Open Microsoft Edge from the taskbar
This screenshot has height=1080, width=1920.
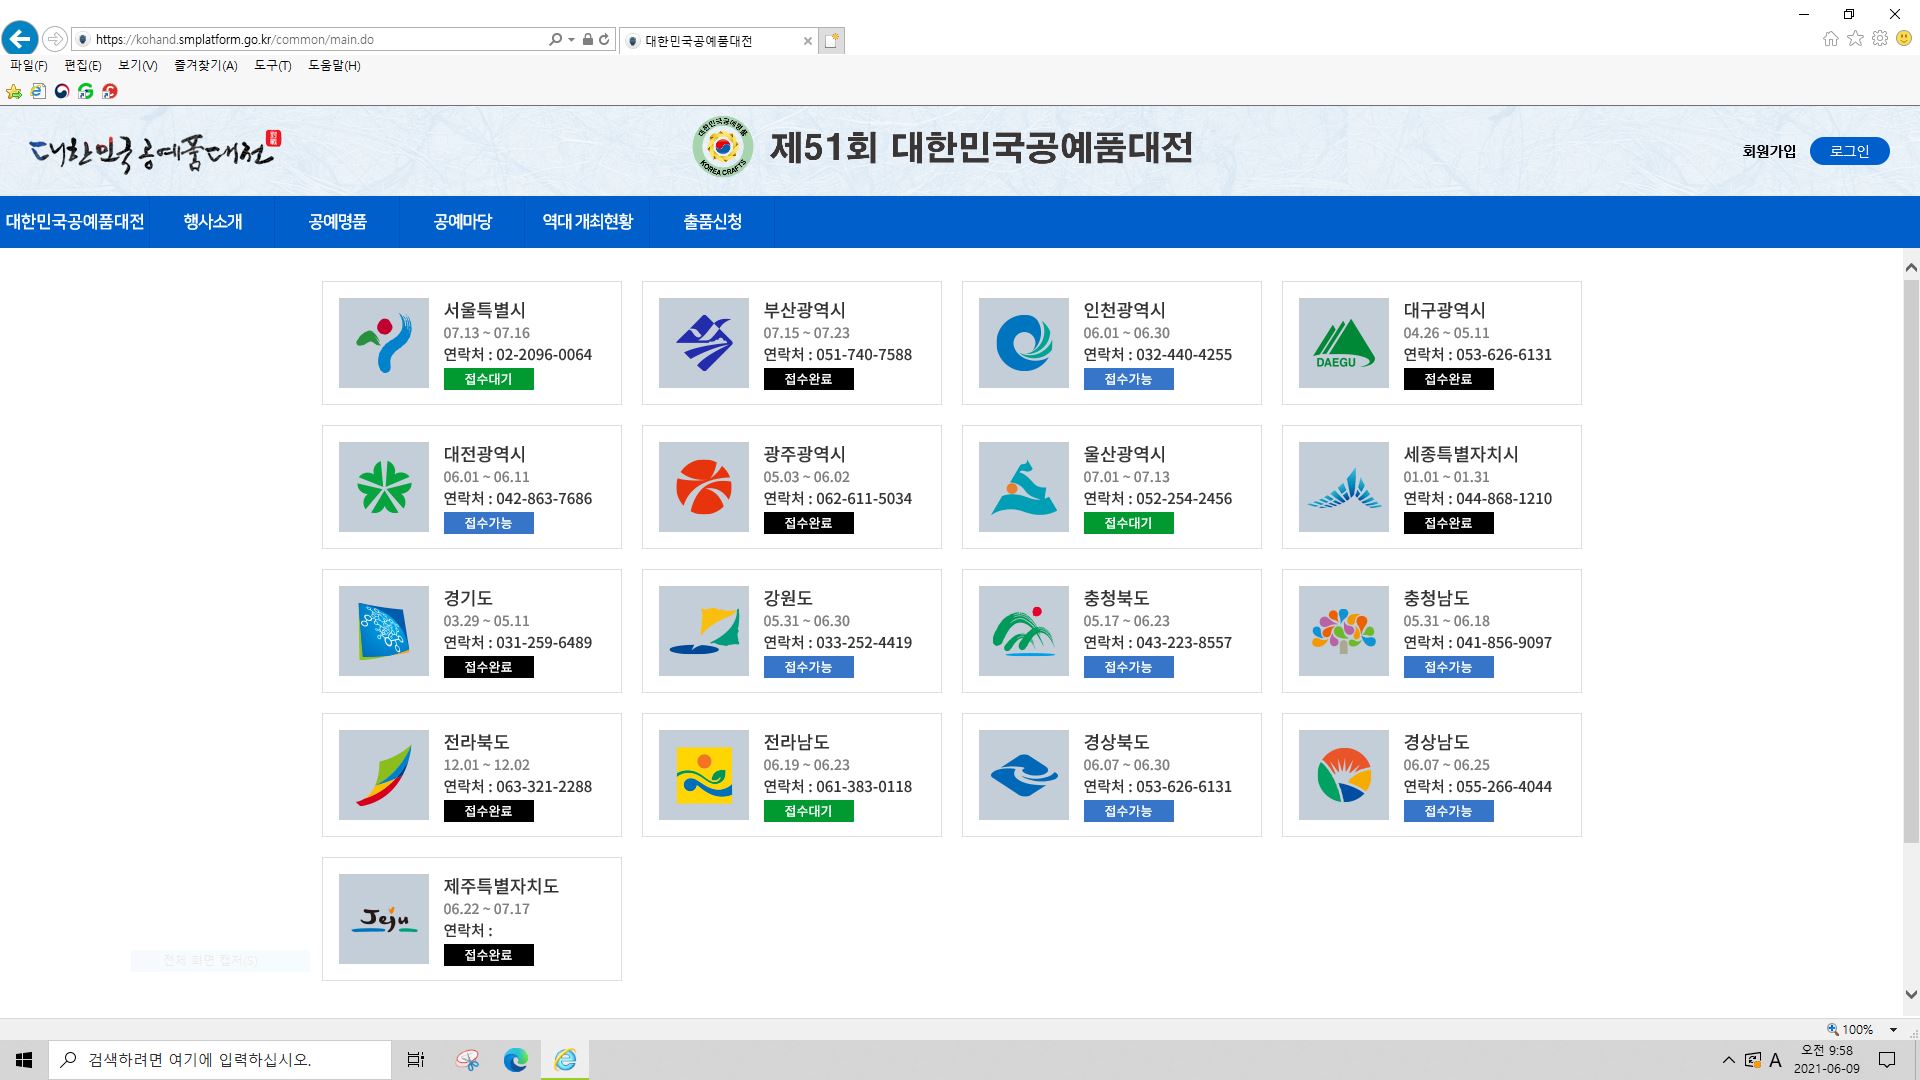tap(516, 1060)
